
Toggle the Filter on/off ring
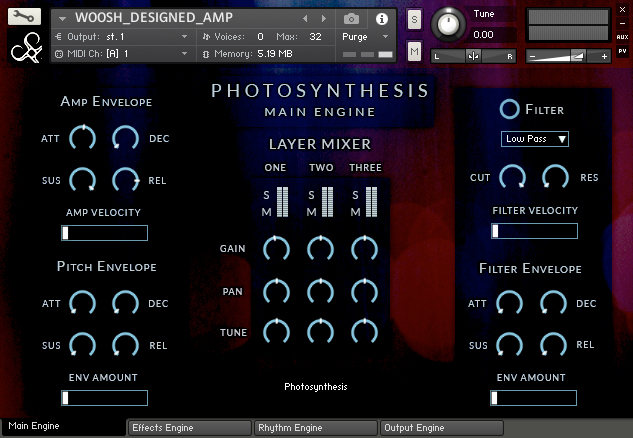click(509, 109)
